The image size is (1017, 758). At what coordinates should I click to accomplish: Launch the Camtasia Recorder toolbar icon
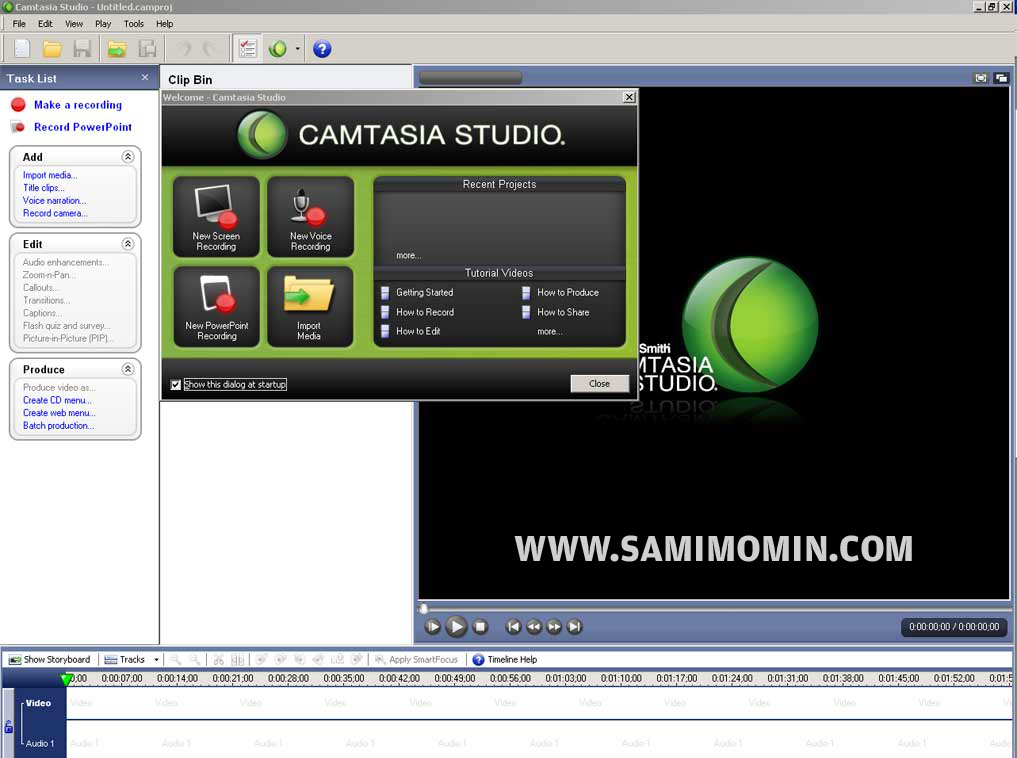point(278,49)
